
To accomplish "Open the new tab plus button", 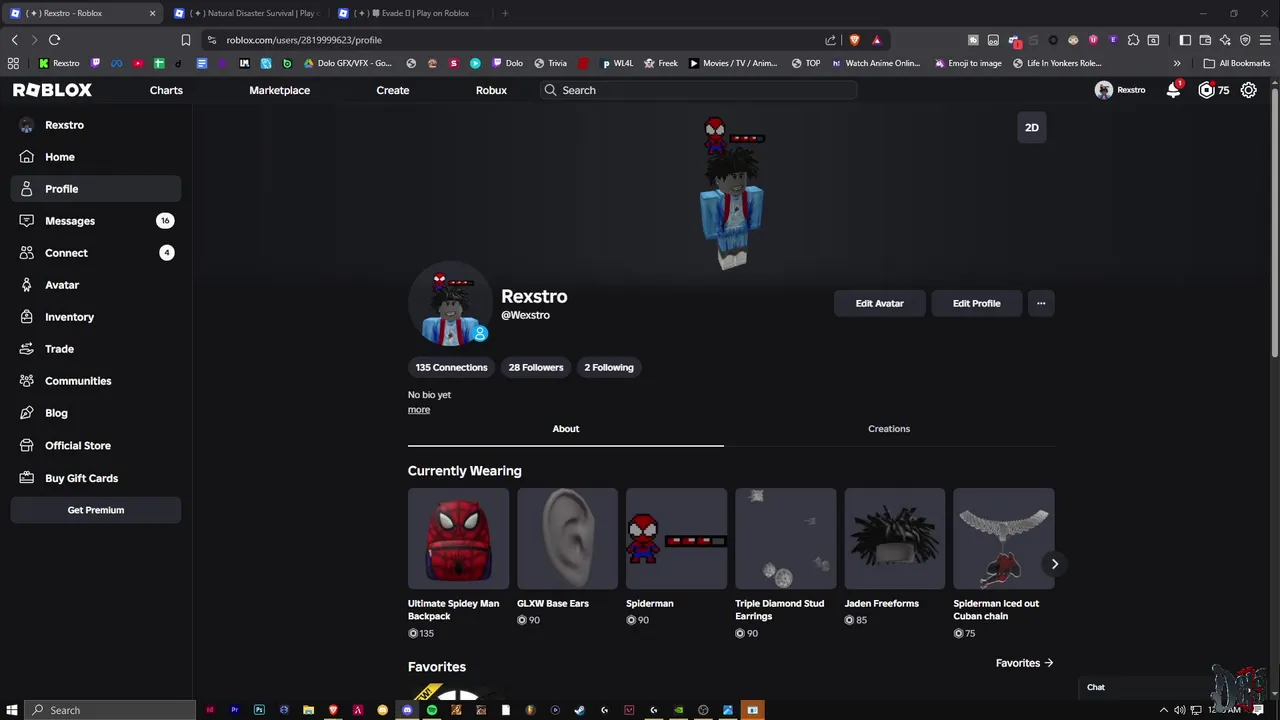I will click(505, 13).
